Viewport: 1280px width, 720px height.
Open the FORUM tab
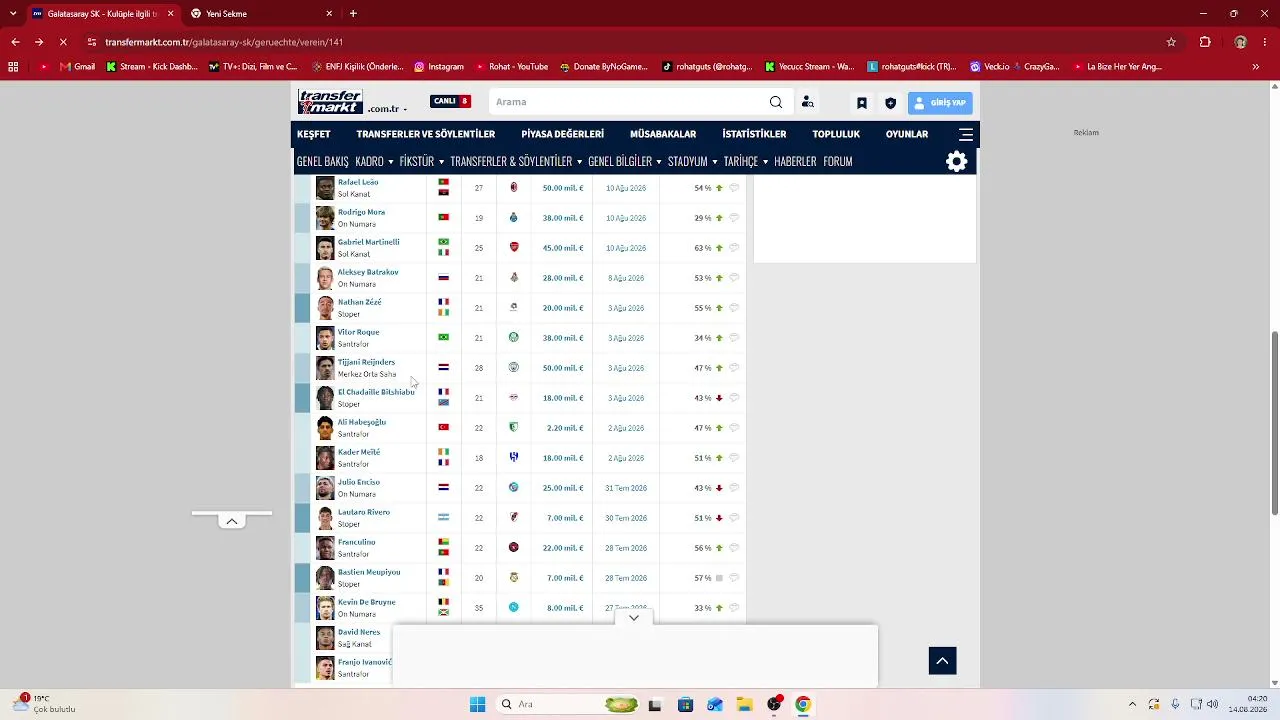point(838,161)
